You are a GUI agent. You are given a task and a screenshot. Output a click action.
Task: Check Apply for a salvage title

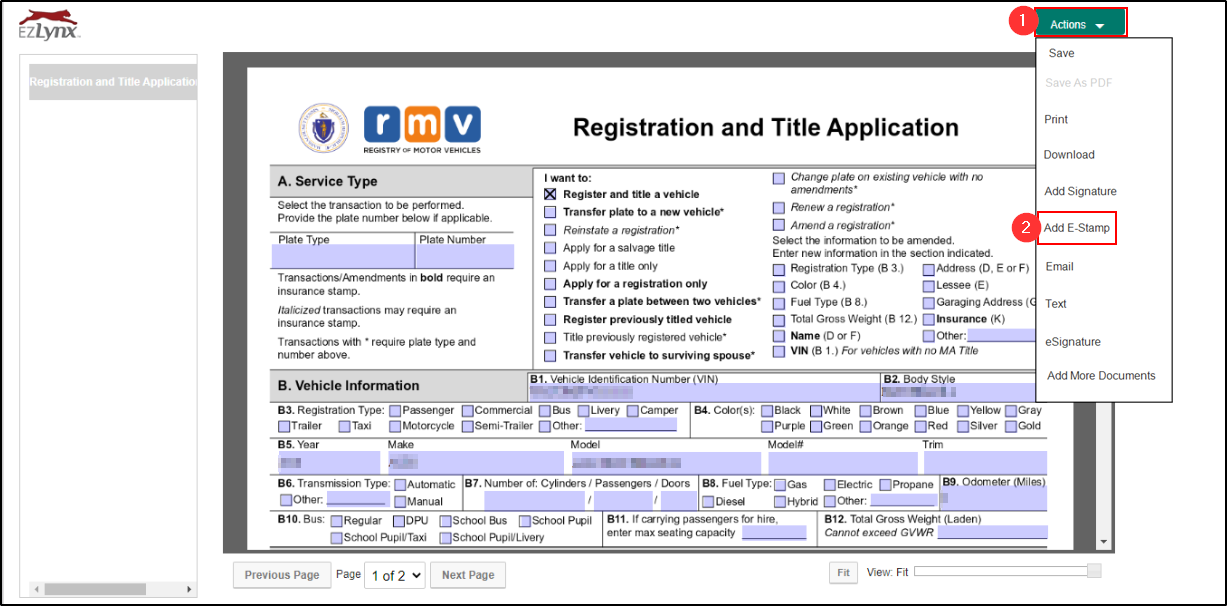click(x=550, y=248)
